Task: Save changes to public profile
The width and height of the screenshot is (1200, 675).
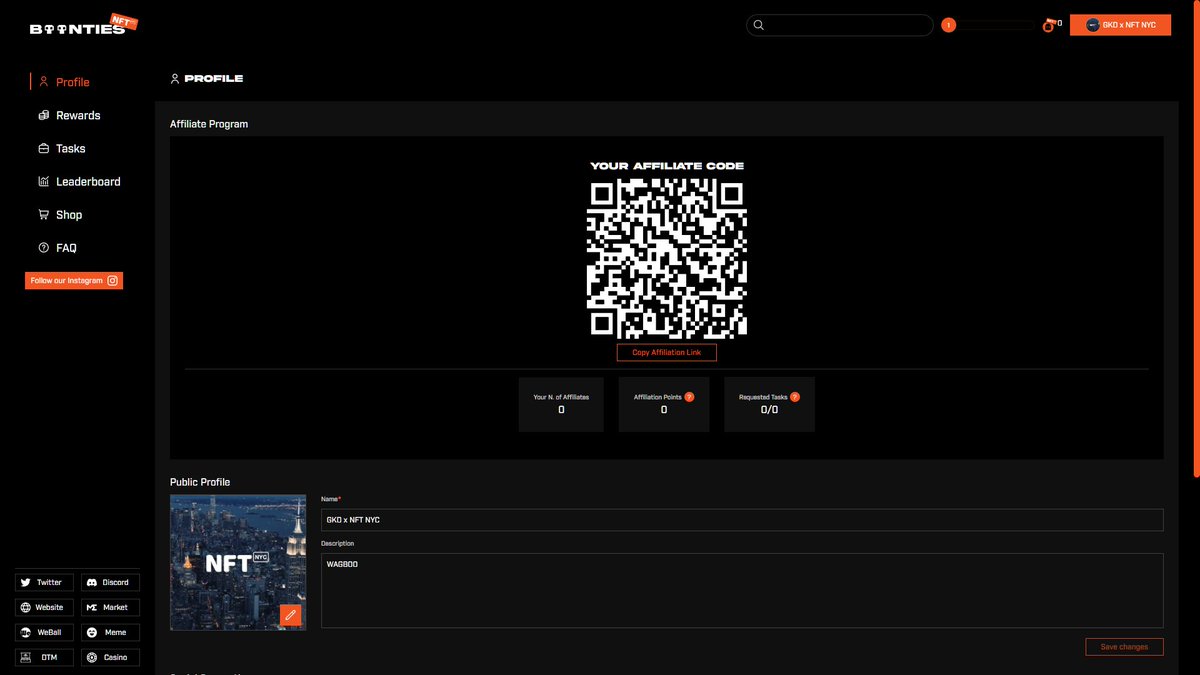Action: pos(1124,647)
